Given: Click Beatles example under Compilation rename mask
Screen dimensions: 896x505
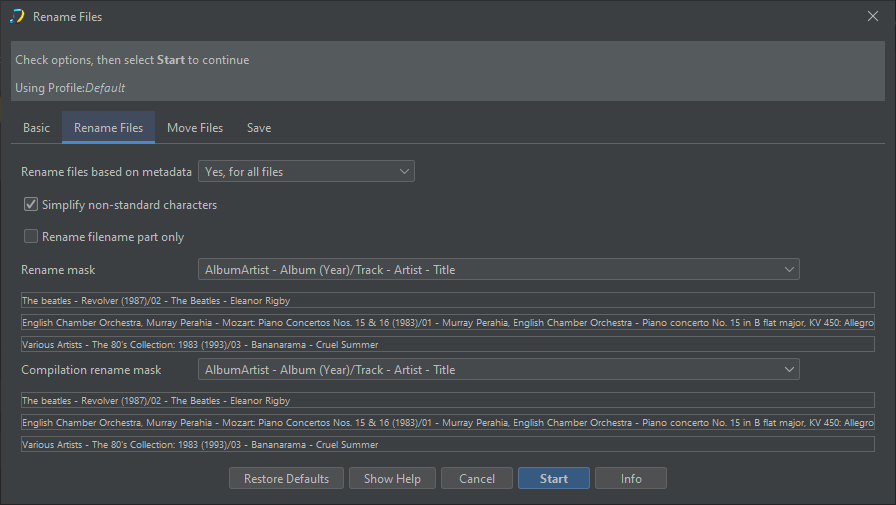Looking at the screenshot, I should point(447,400).
